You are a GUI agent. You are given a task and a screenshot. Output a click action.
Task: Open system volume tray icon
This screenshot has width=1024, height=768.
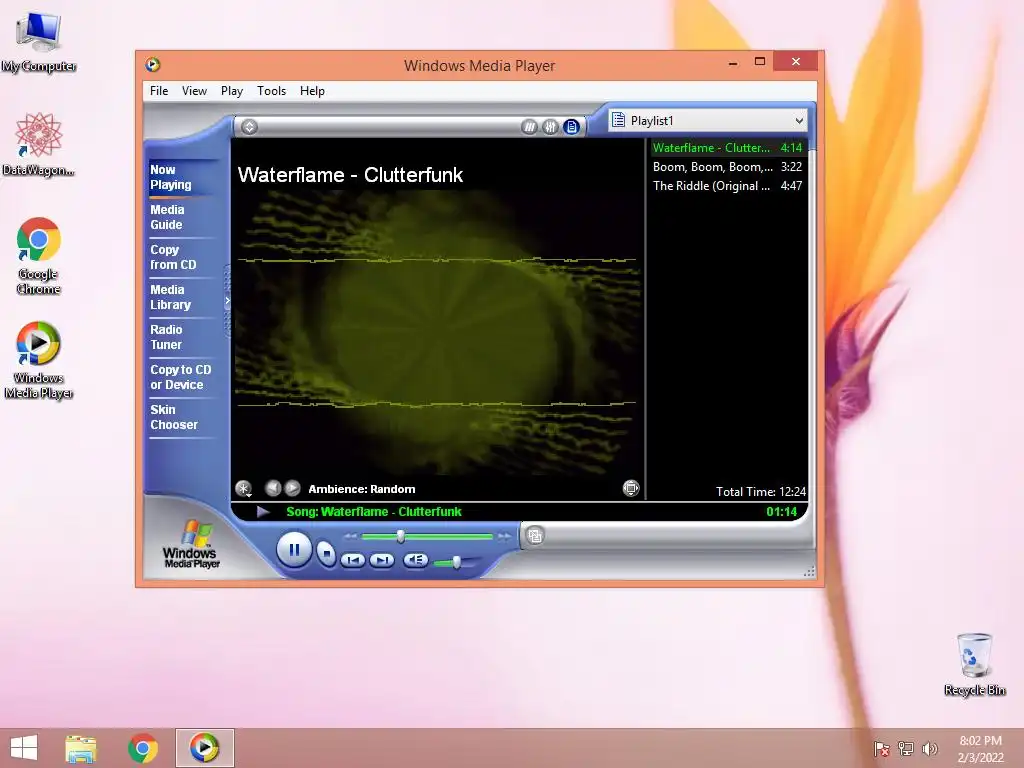click(929, 748)
